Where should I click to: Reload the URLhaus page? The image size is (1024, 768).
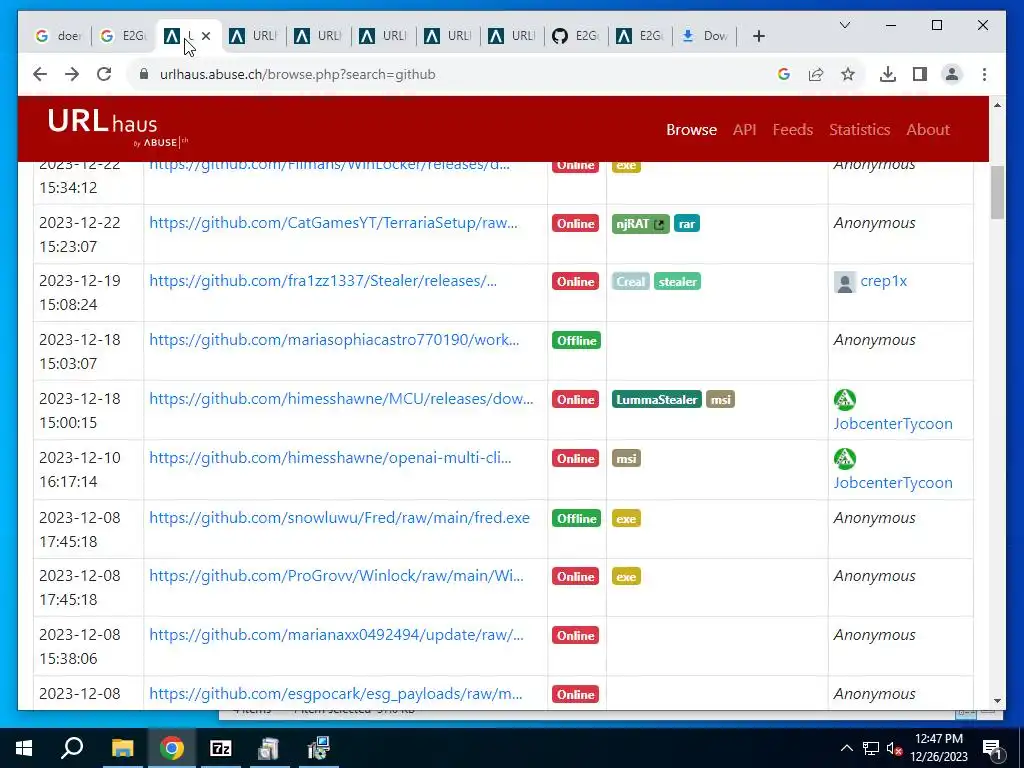pos(104,74)
